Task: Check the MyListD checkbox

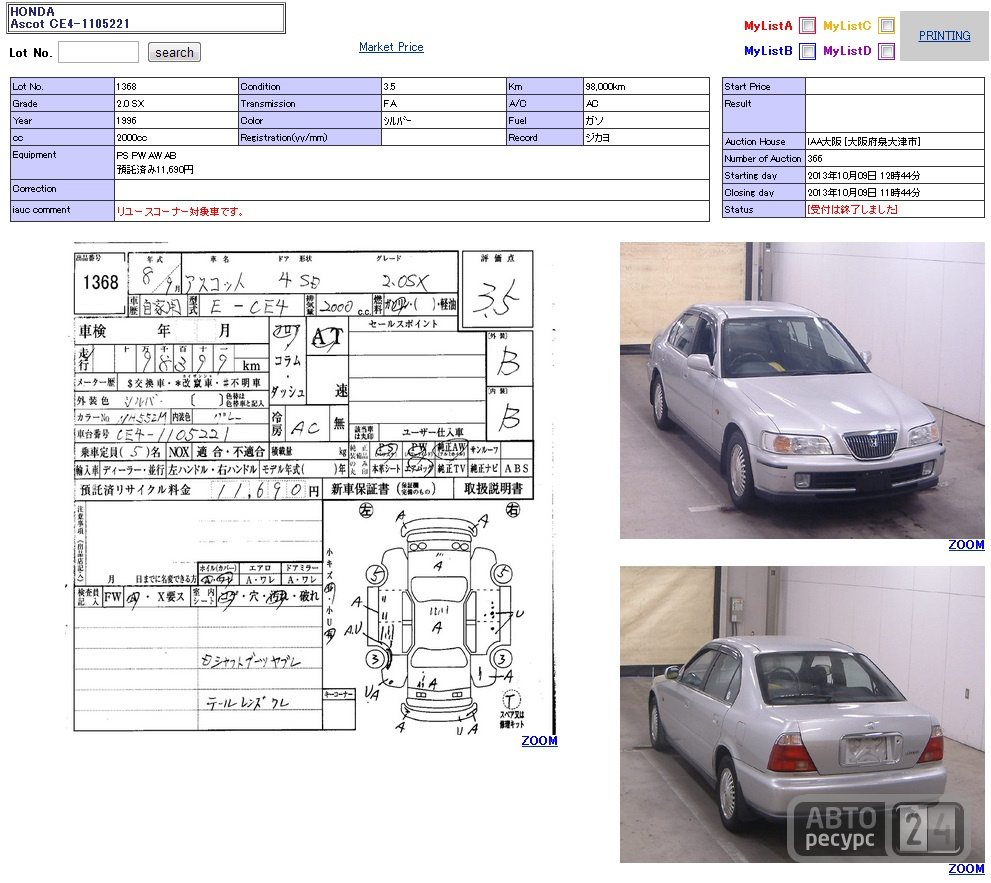Action: (887, 51)
